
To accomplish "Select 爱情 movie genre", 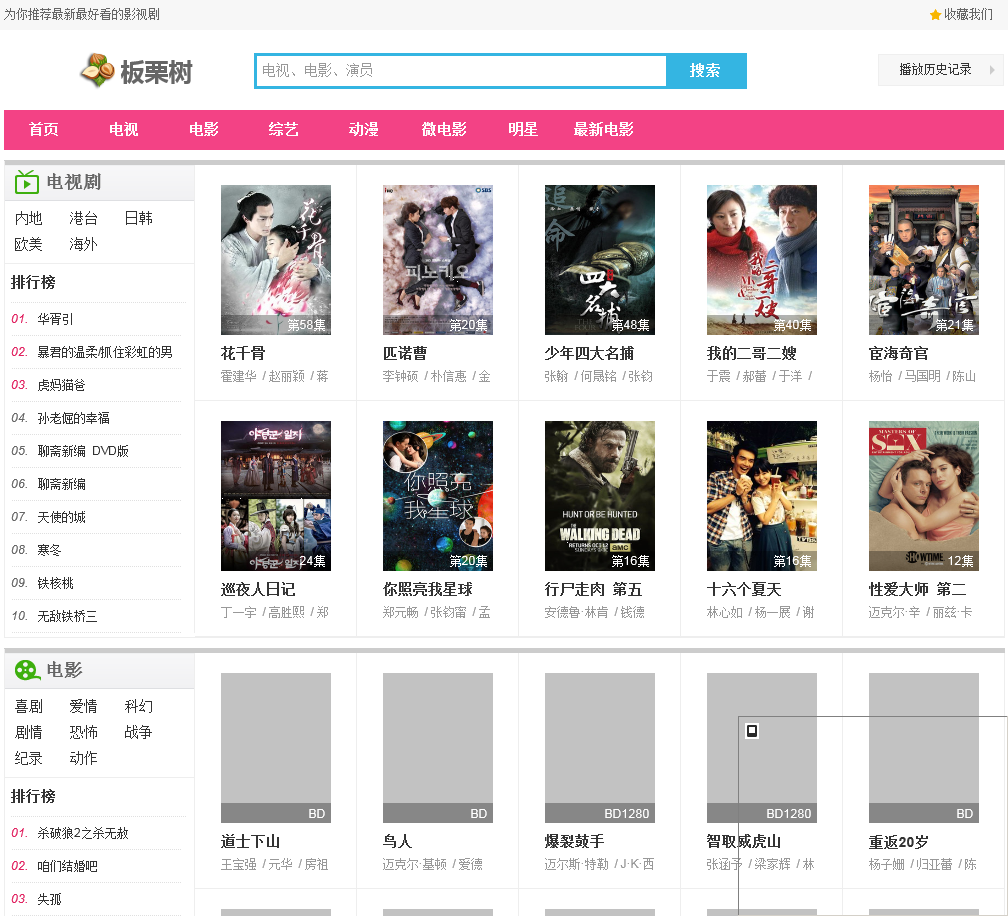I will [x=84, y=706].
